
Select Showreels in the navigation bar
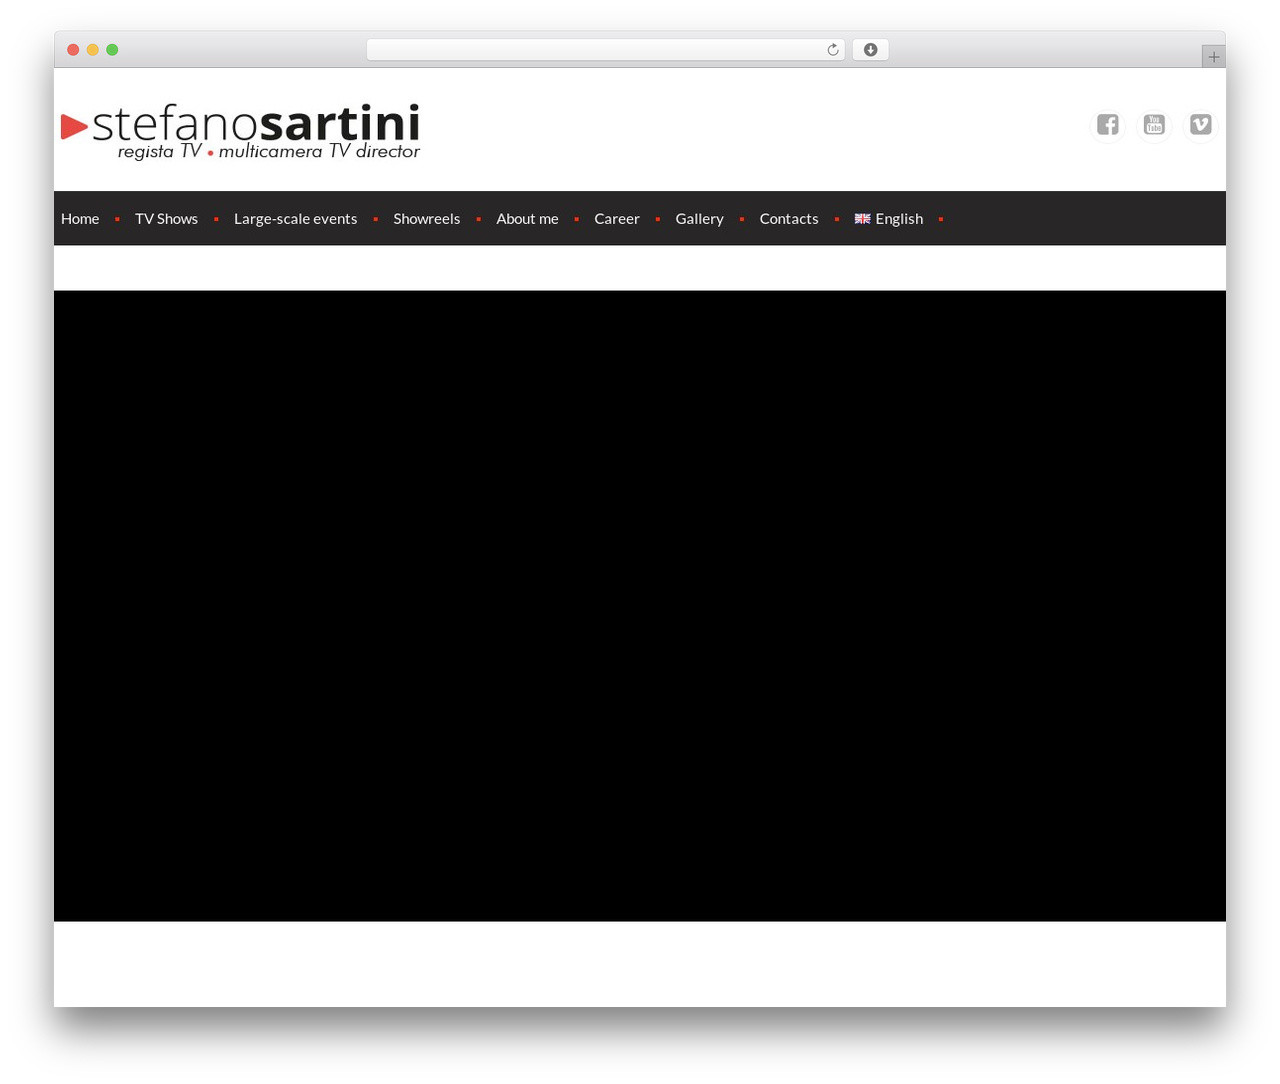tap(426, 219)
